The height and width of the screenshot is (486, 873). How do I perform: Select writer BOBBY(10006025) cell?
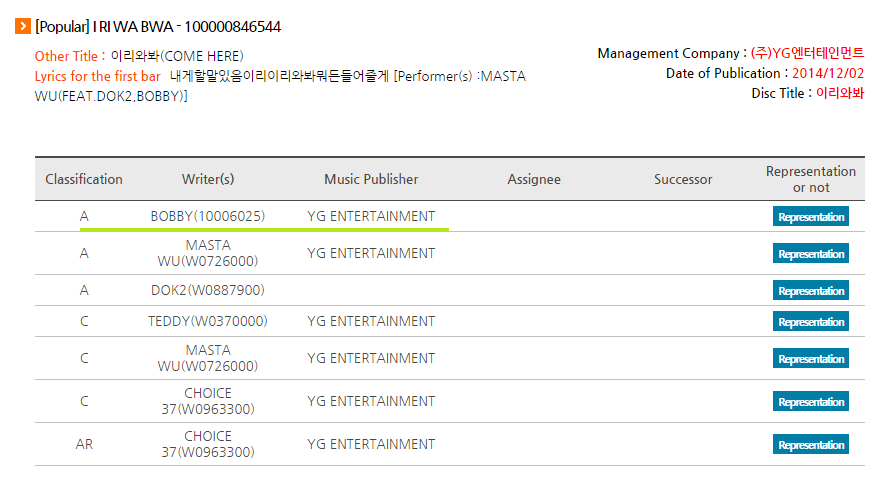coord(208,216)
